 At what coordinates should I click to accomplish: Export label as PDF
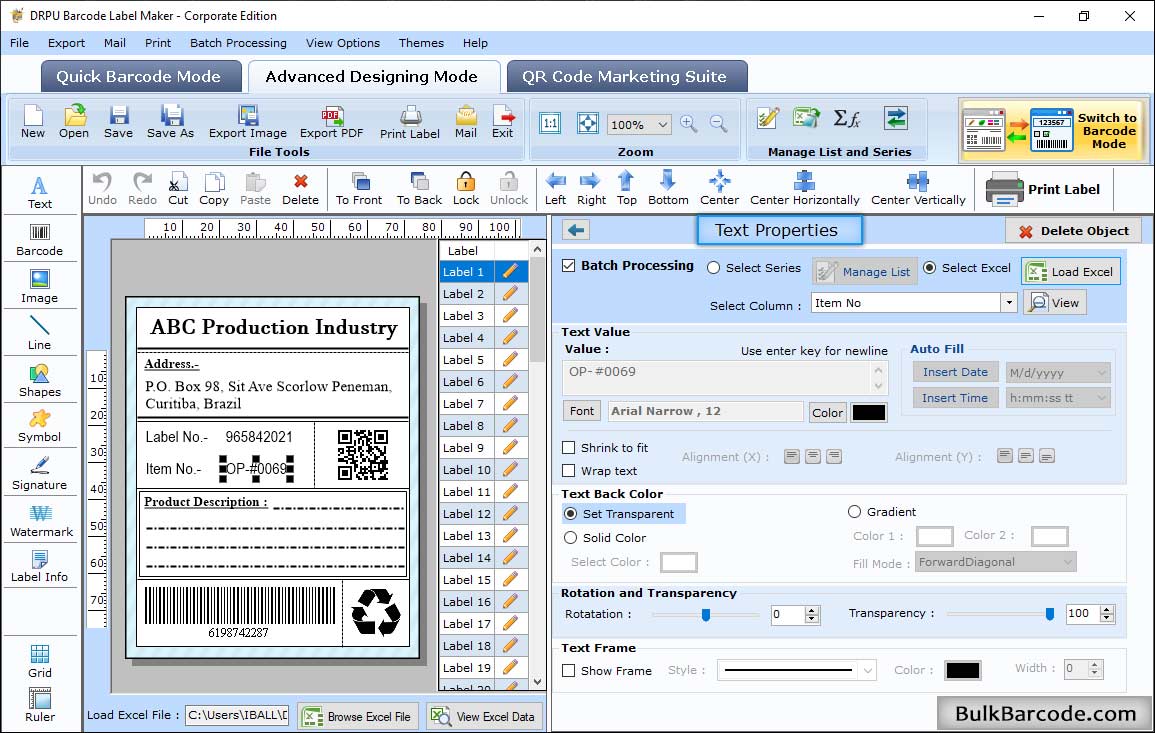click(331, 122)
